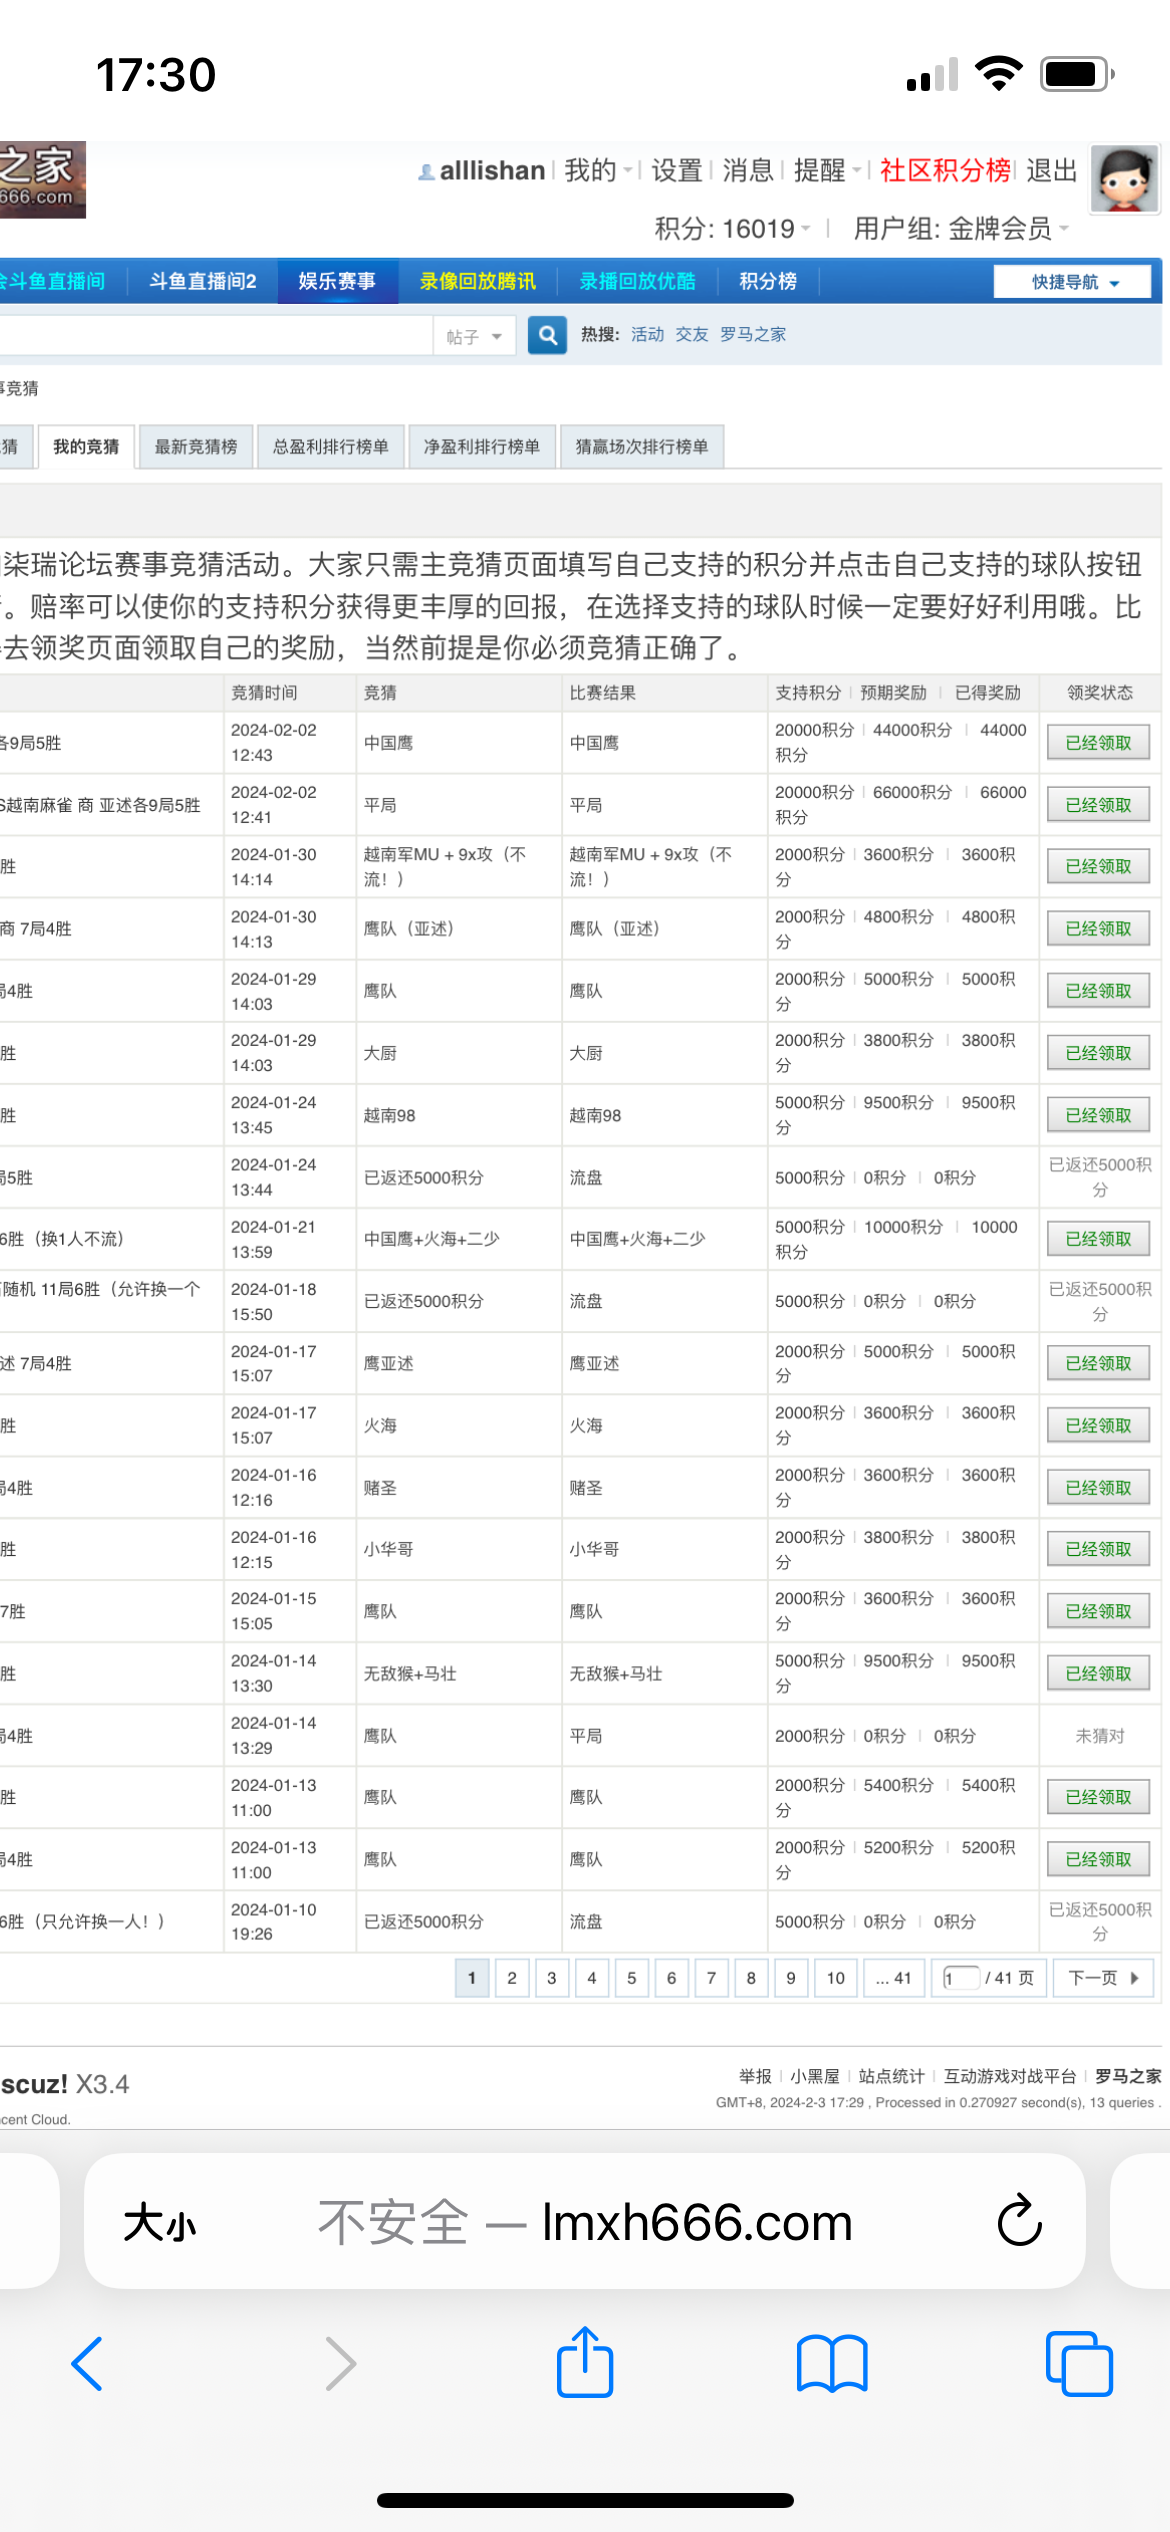Tap the 大小 text size button
This screenshot has width=1170, height=2532.
pyautogui.click(x=160, y=2223)
